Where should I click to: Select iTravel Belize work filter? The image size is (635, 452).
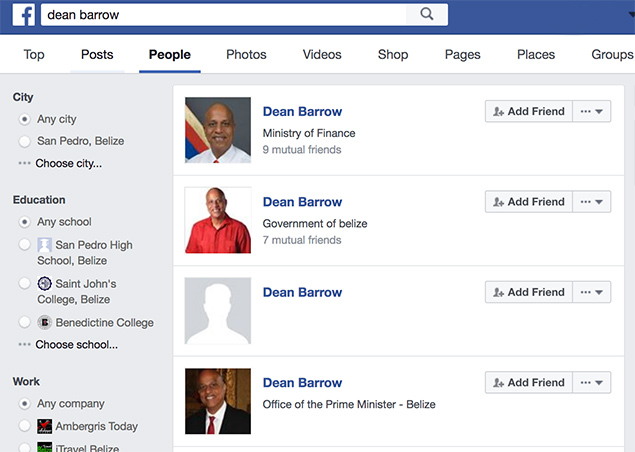[x=25, y=448]
